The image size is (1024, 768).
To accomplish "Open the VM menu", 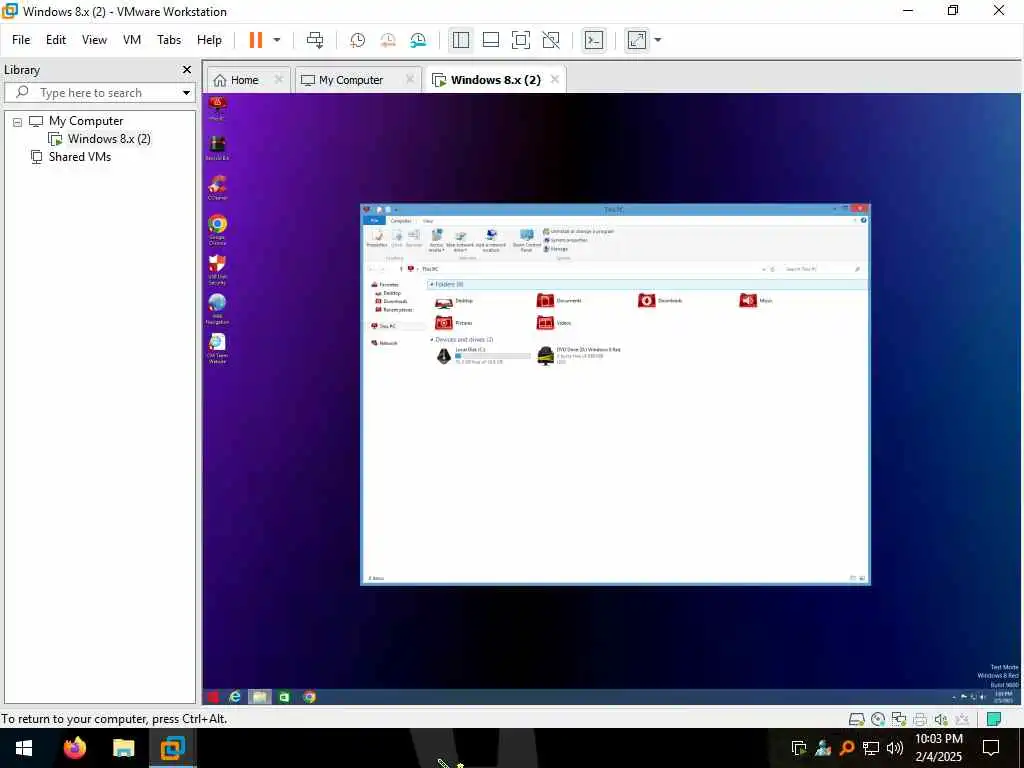I will tap(132, 40).
